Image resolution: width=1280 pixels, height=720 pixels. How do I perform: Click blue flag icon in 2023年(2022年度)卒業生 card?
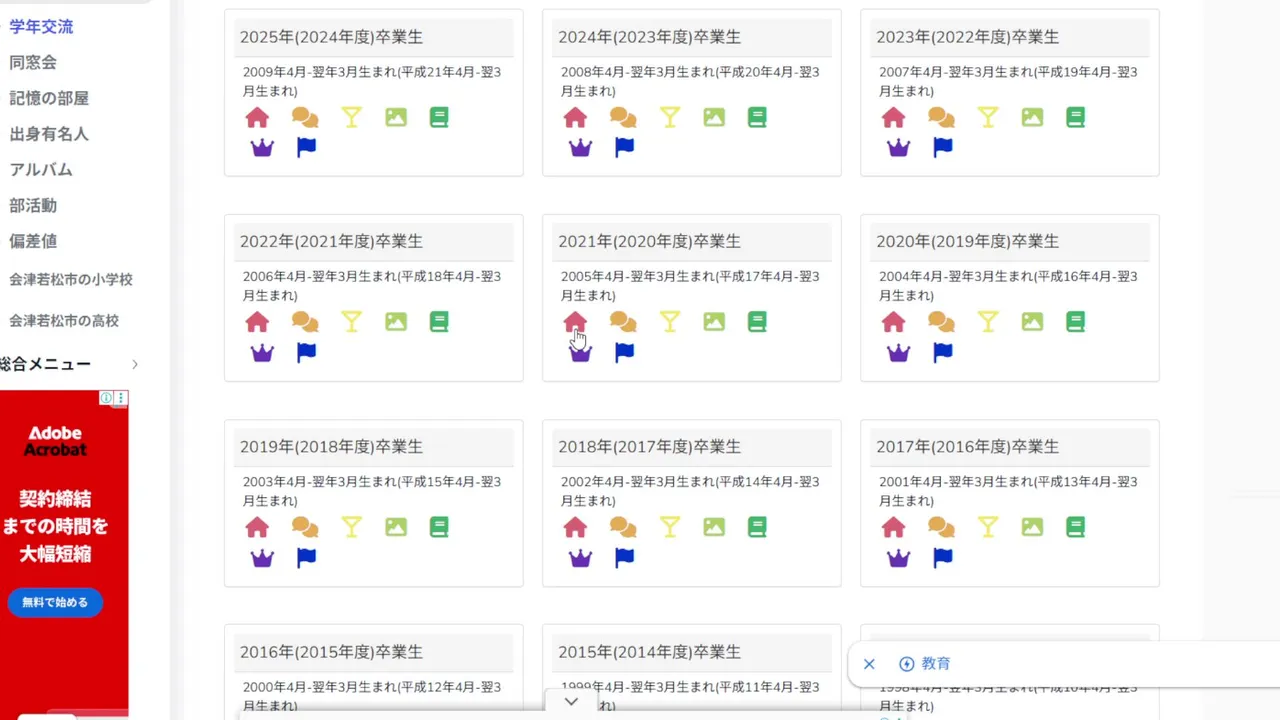click(x=942, y=148)
